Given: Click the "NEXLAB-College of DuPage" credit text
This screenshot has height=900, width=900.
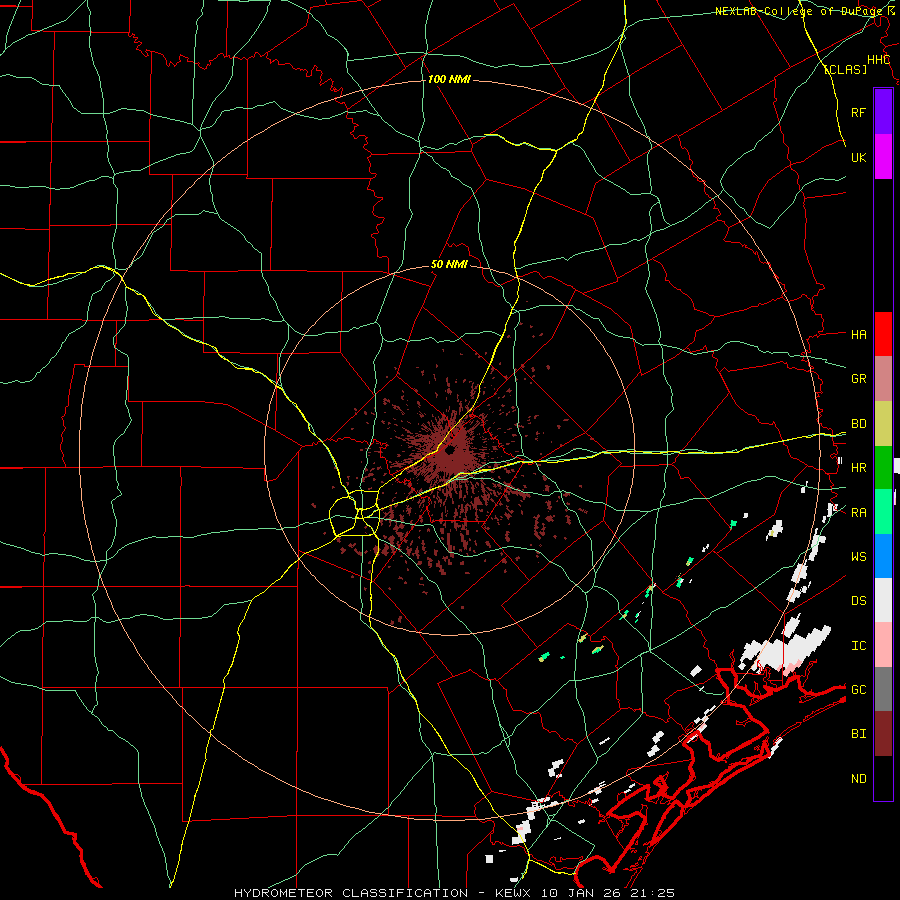Looking at the screenshot, I should tap(796, 11).
